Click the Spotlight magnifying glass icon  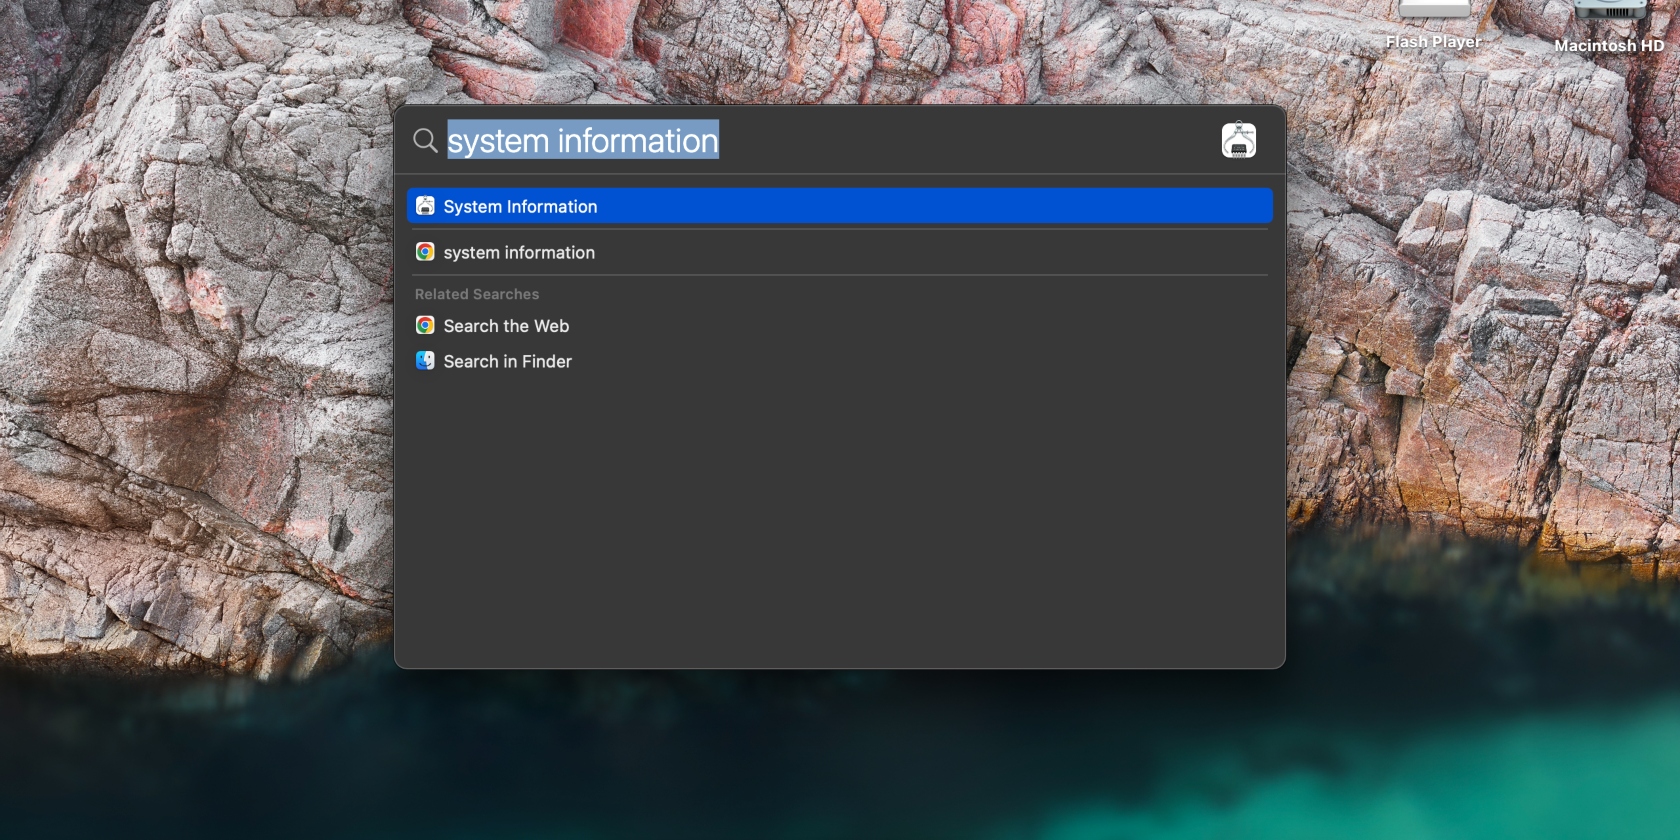tap(425, 140)
